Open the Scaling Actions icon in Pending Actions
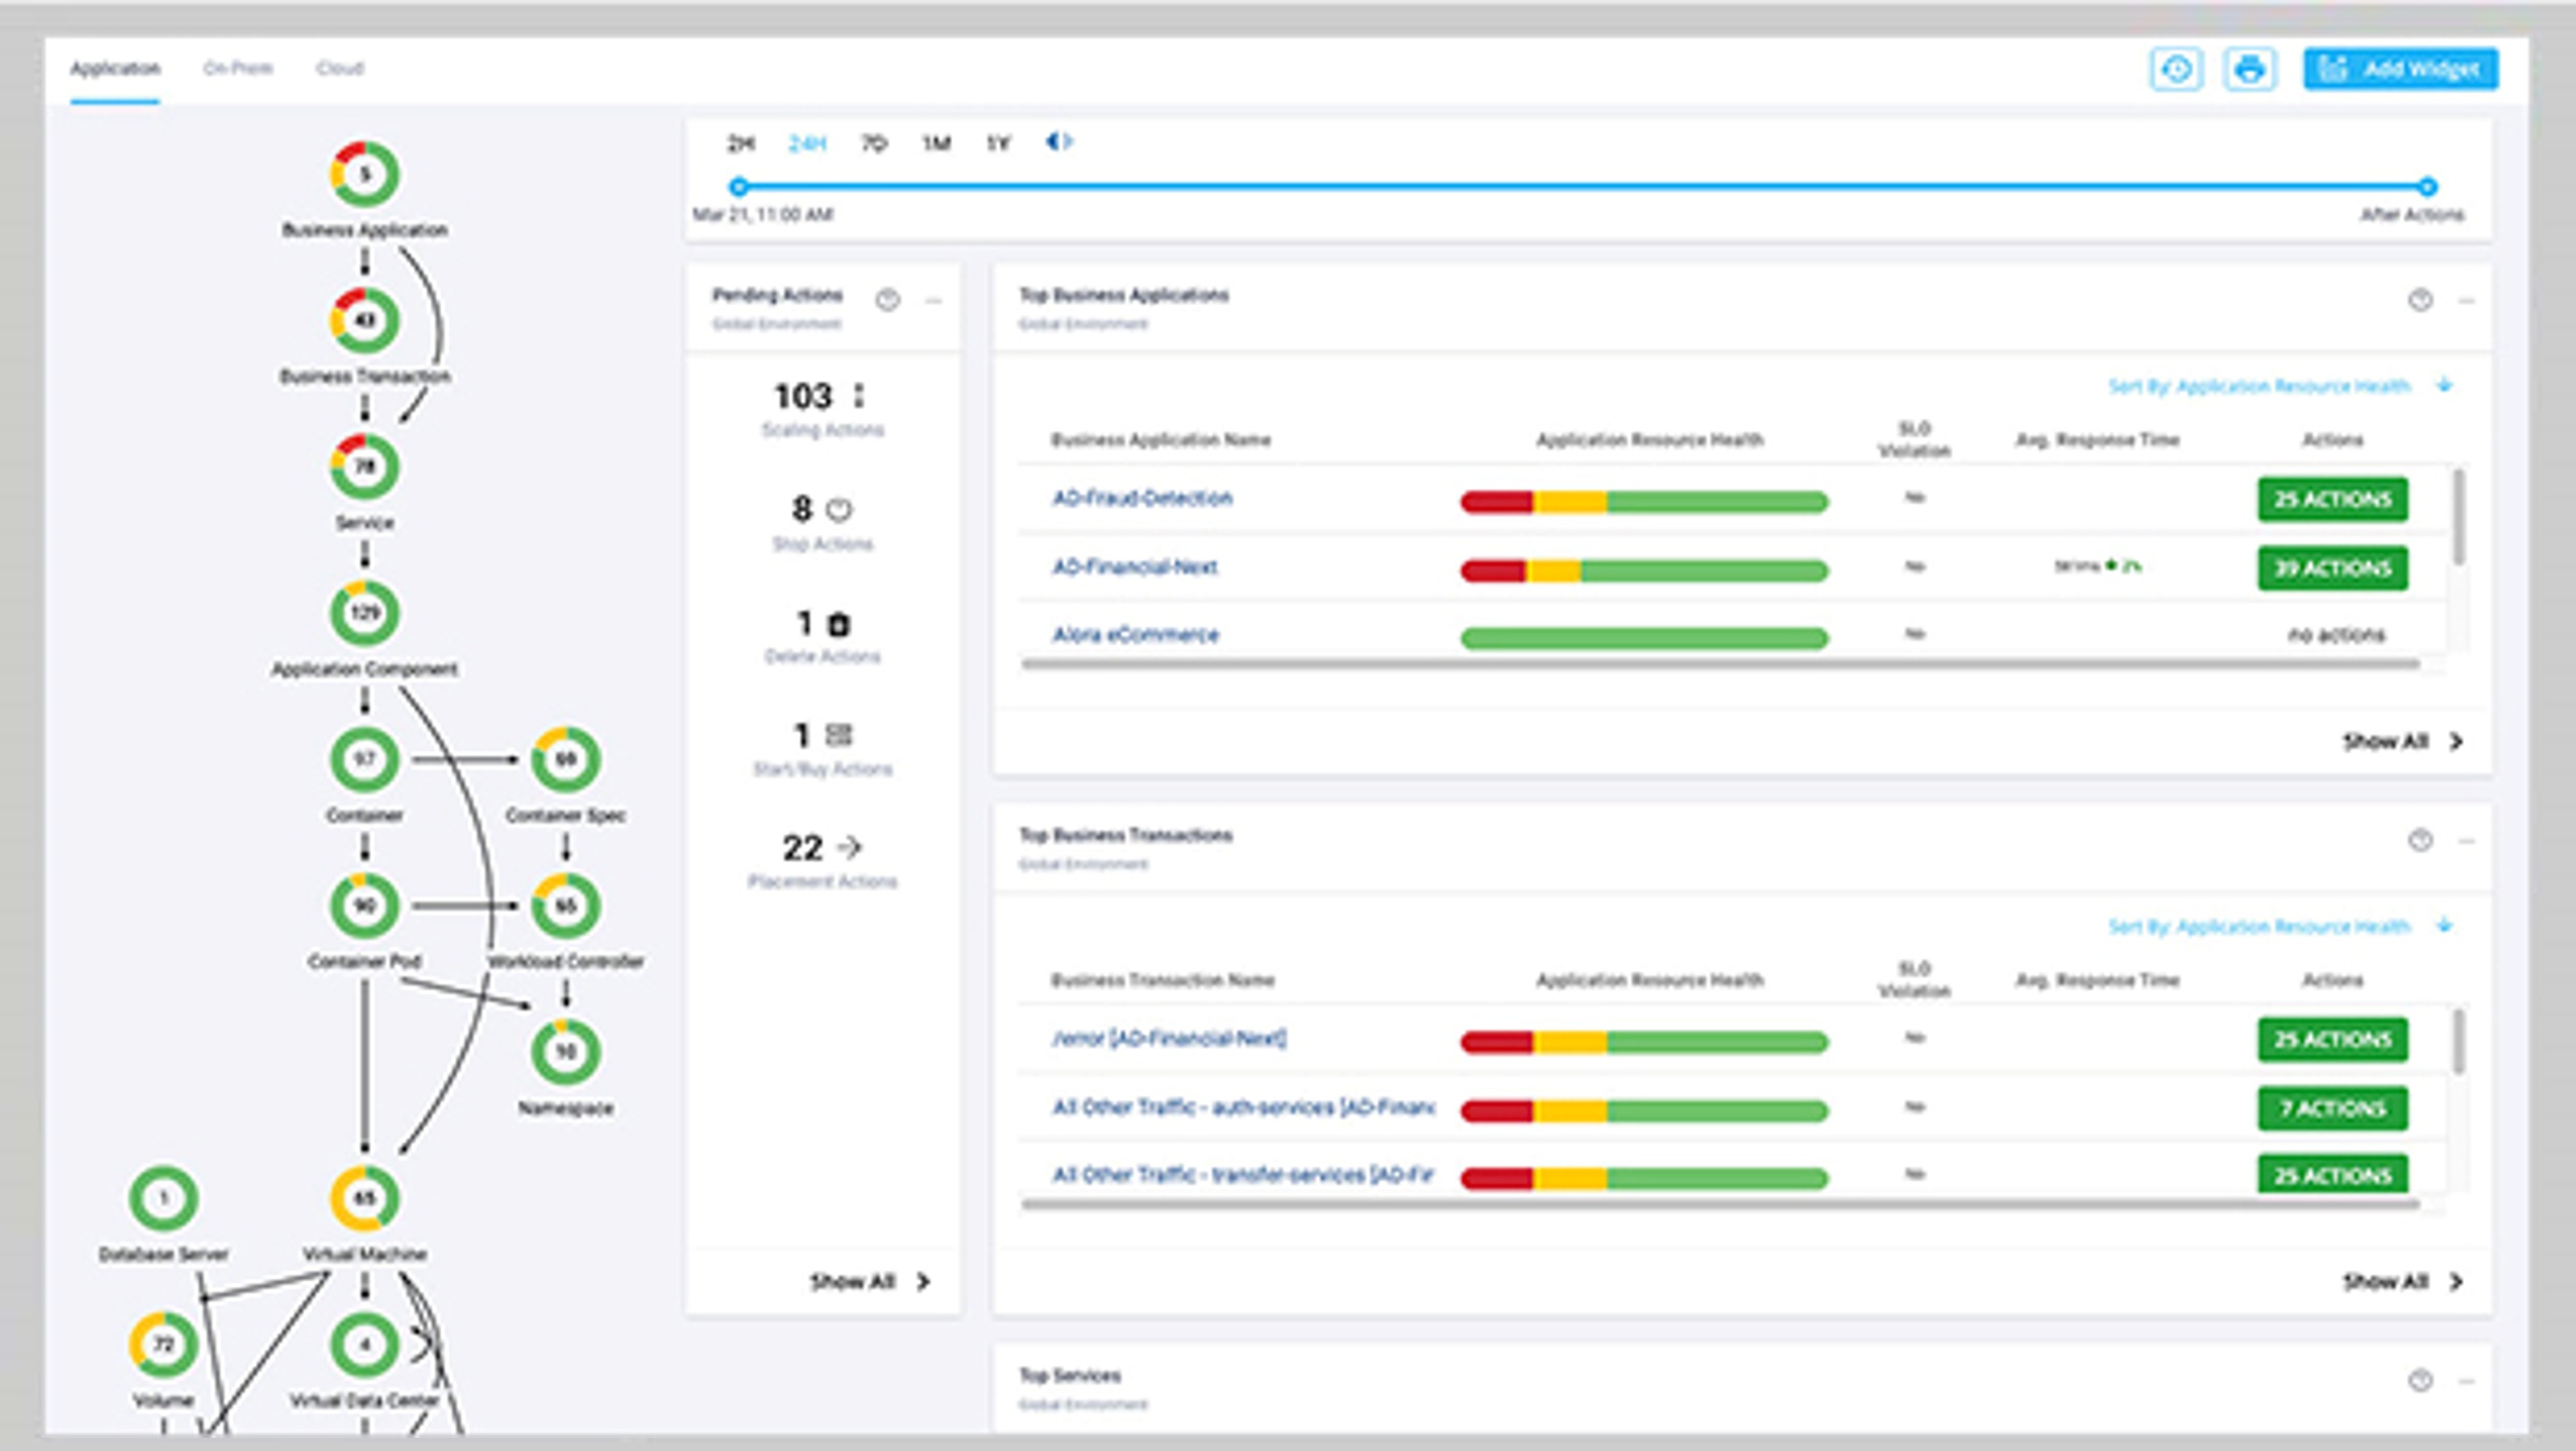 (857, 396)
